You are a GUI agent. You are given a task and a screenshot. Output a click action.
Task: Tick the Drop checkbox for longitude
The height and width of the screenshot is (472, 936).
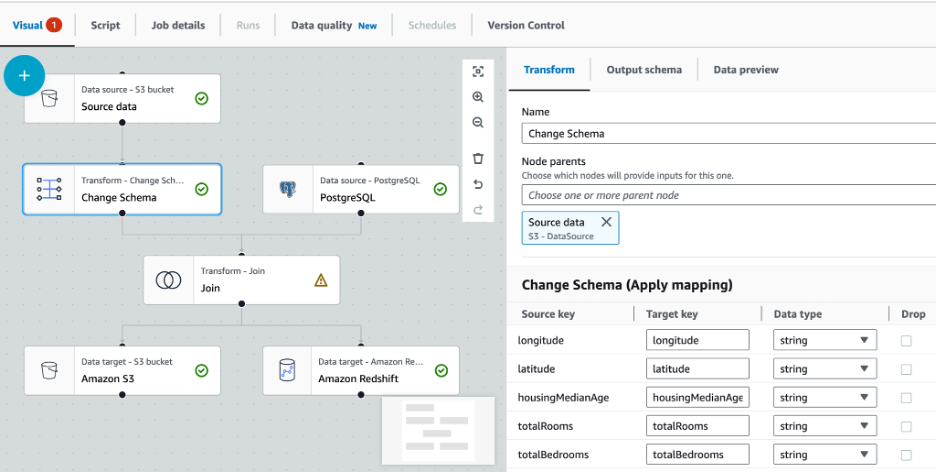(906, 341)
